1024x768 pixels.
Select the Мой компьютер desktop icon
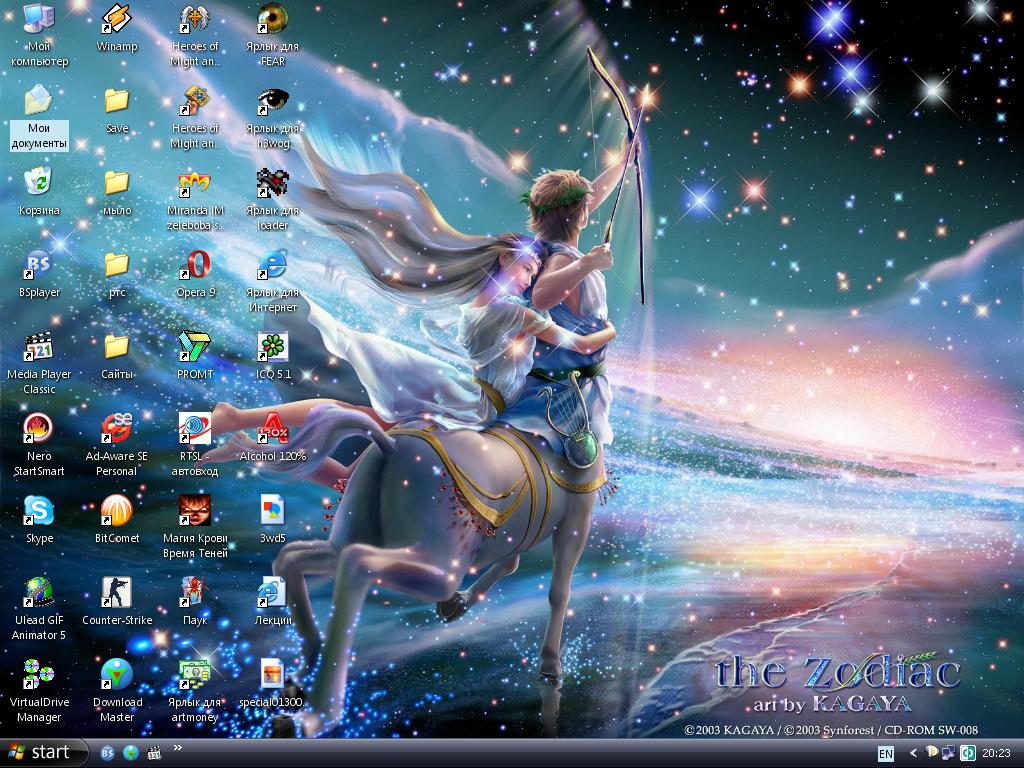point(39,36)
